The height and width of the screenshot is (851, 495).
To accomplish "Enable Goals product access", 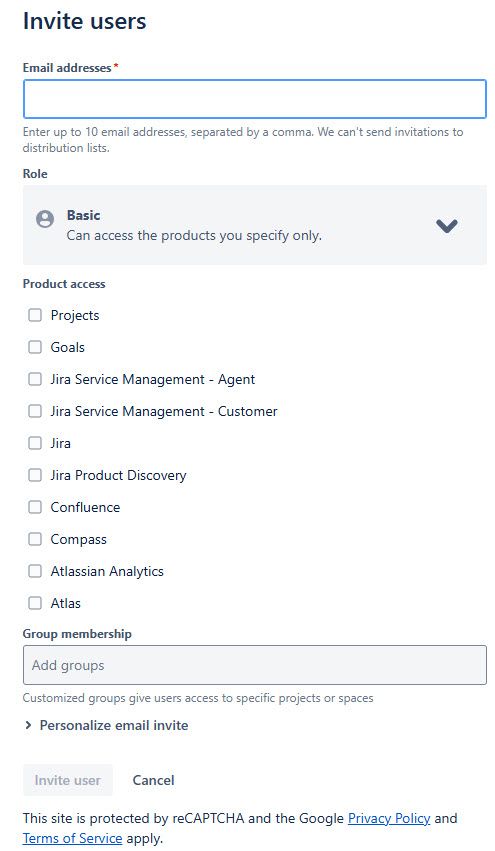I will point(35,347).
